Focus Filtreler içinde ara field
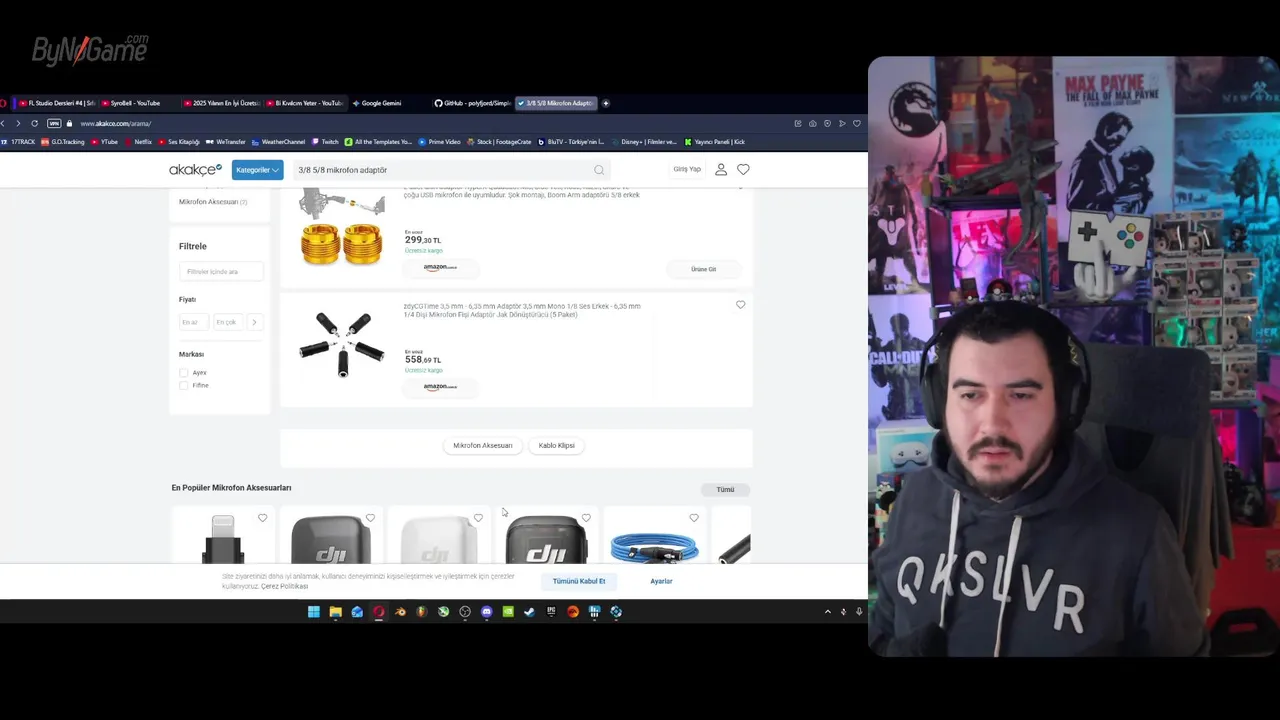1280x720 pixels. pos(221,271)
